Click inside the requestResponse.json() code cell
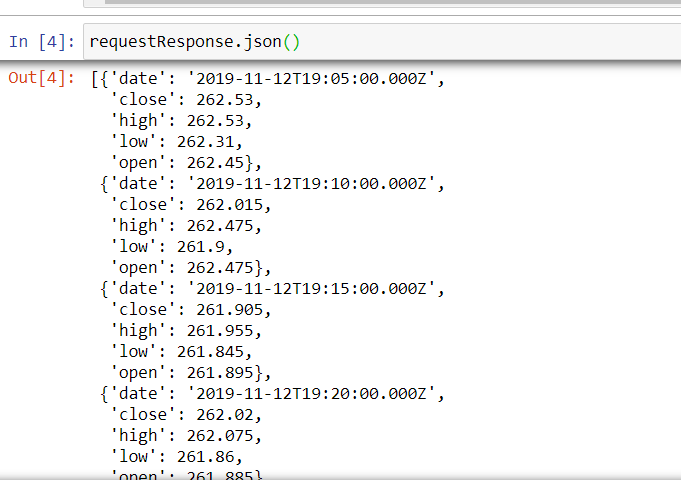The width and height of the screenshot is (681, 486). 380,42
